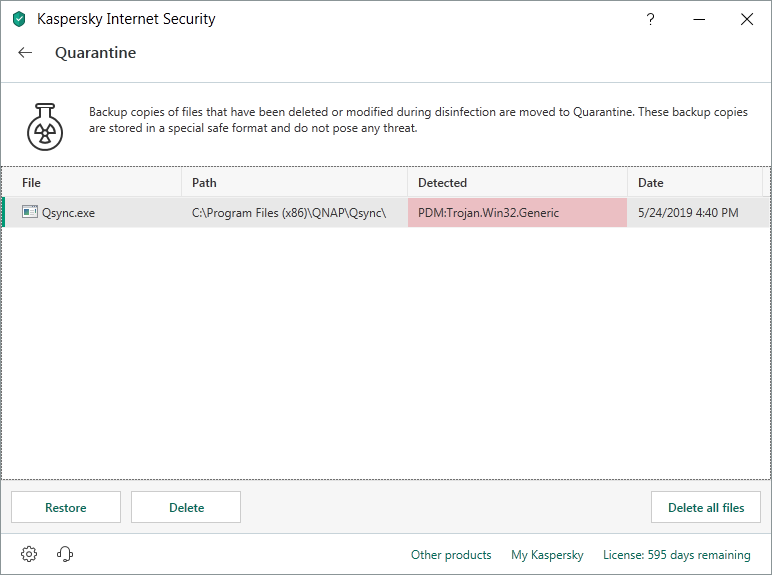Click the Kaspersky shield logo icon
The width and height of the screenshot is (772, 575).
click(x=19, y=19)
